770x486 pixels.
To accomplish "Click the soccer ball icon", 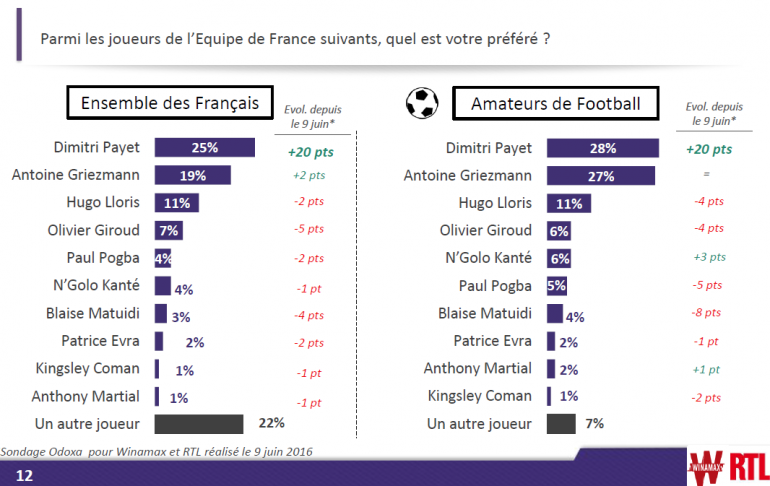I will pyautogui.click(x=422, y=103).
